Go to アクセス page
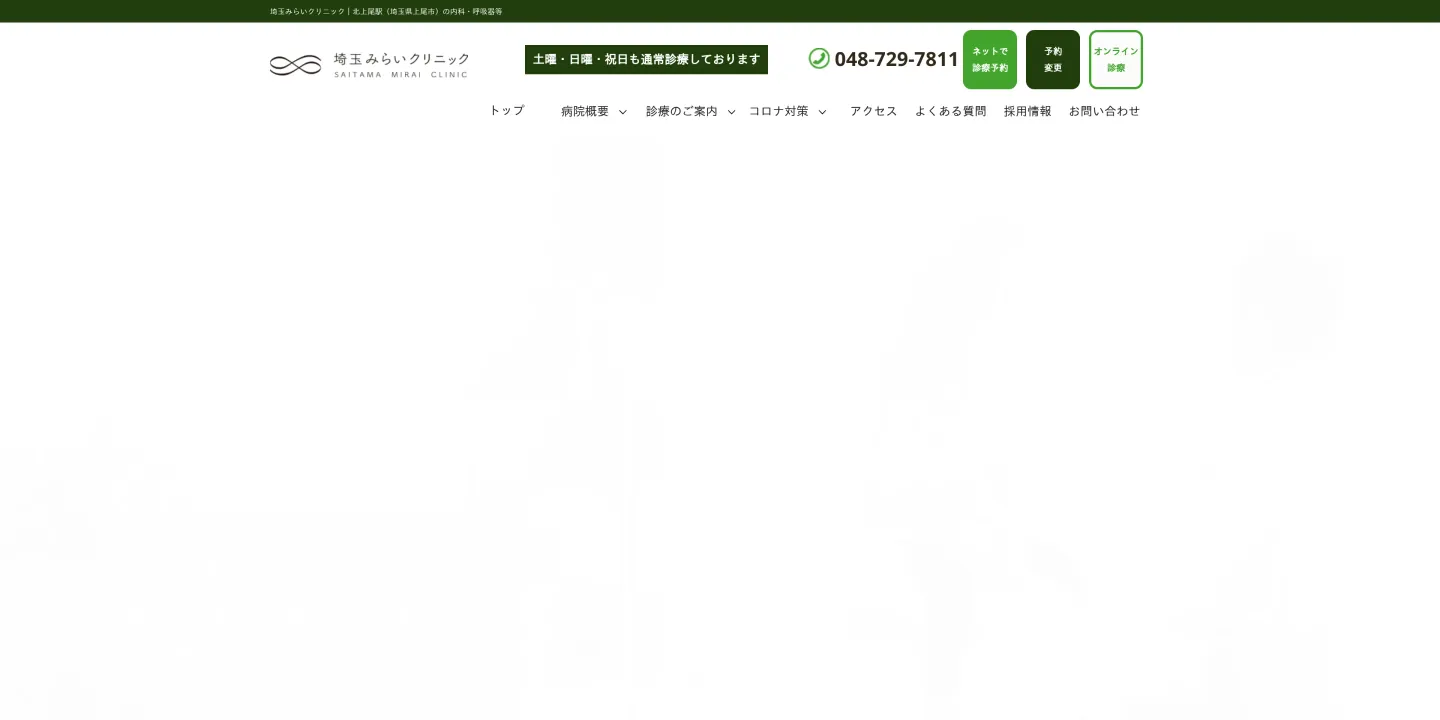The width and height of the screenshot is (1440, 720). pos(874,111)
